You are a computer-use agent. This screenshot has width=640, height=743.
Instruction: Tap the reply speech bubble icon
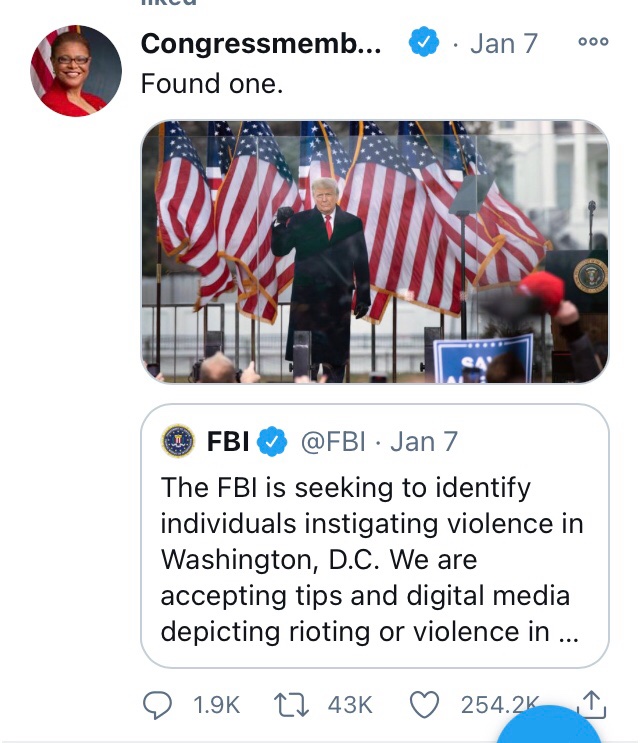click(158, 705)
